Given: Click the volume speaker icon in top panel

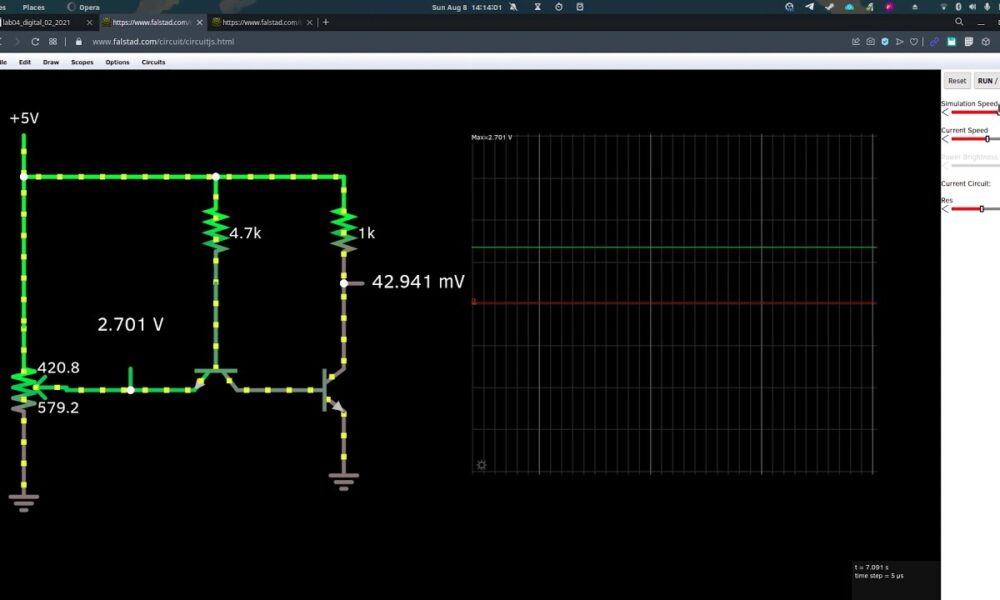Looking at the screenshot, I should (974, 7).
